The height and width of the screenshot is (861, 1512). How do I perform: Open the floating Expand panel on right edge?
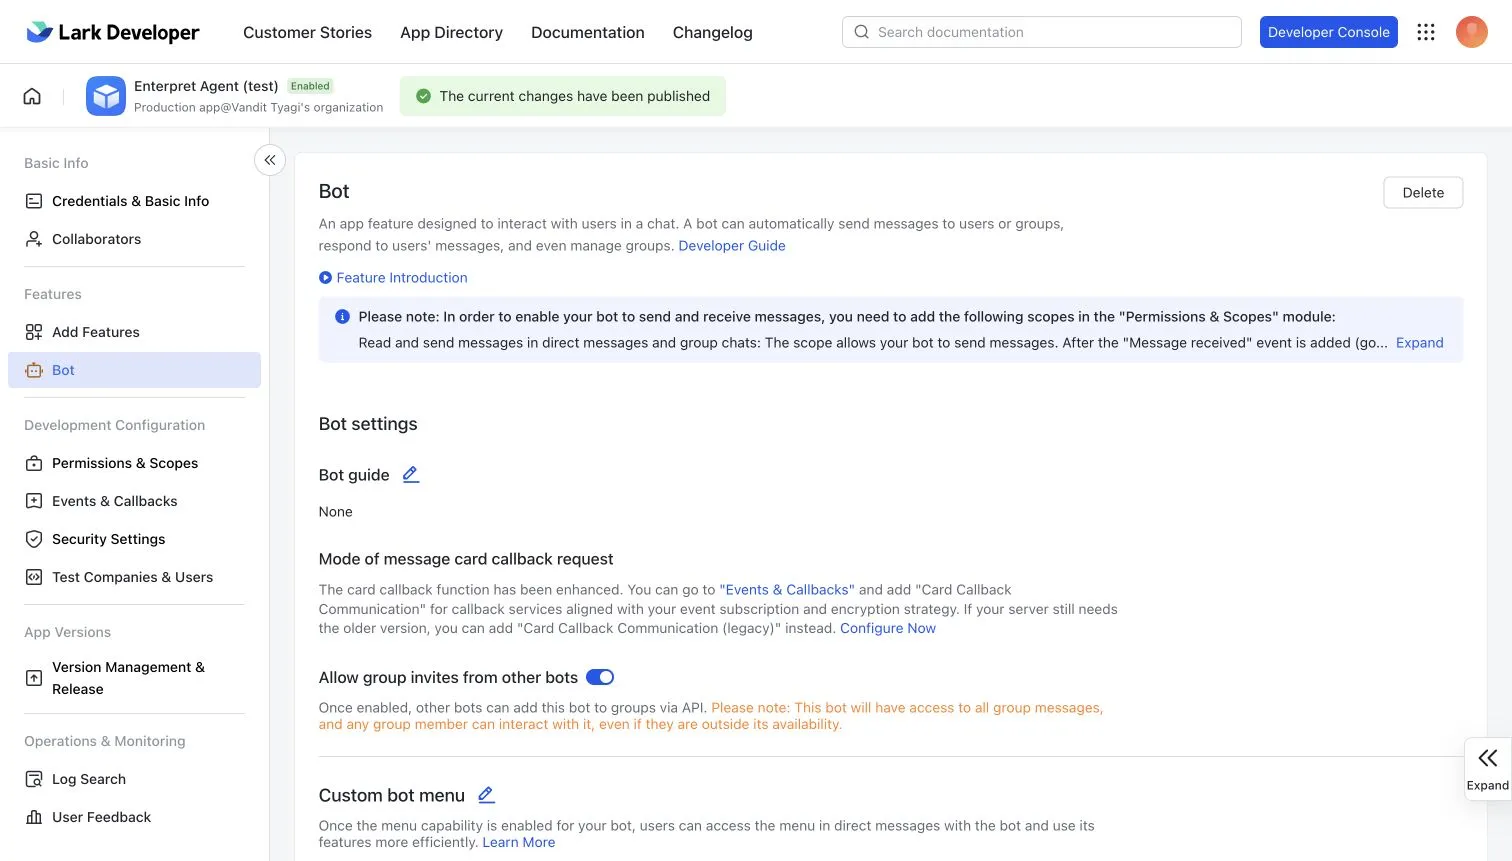tap(1488, 768)
